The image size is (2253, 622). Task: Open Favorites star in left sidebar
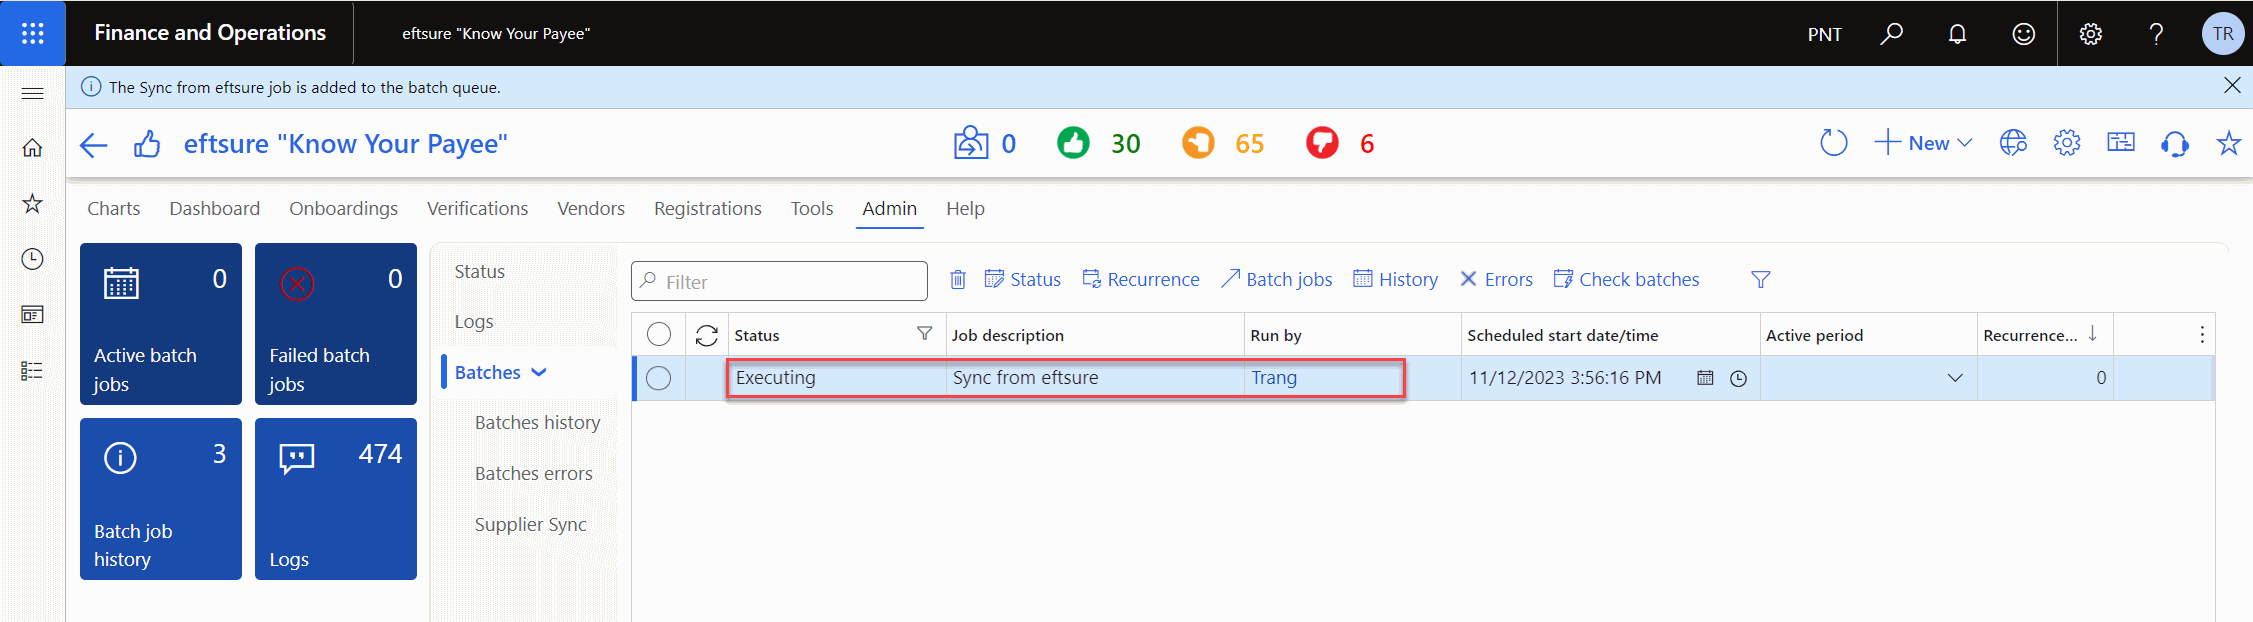coord(33,204)
